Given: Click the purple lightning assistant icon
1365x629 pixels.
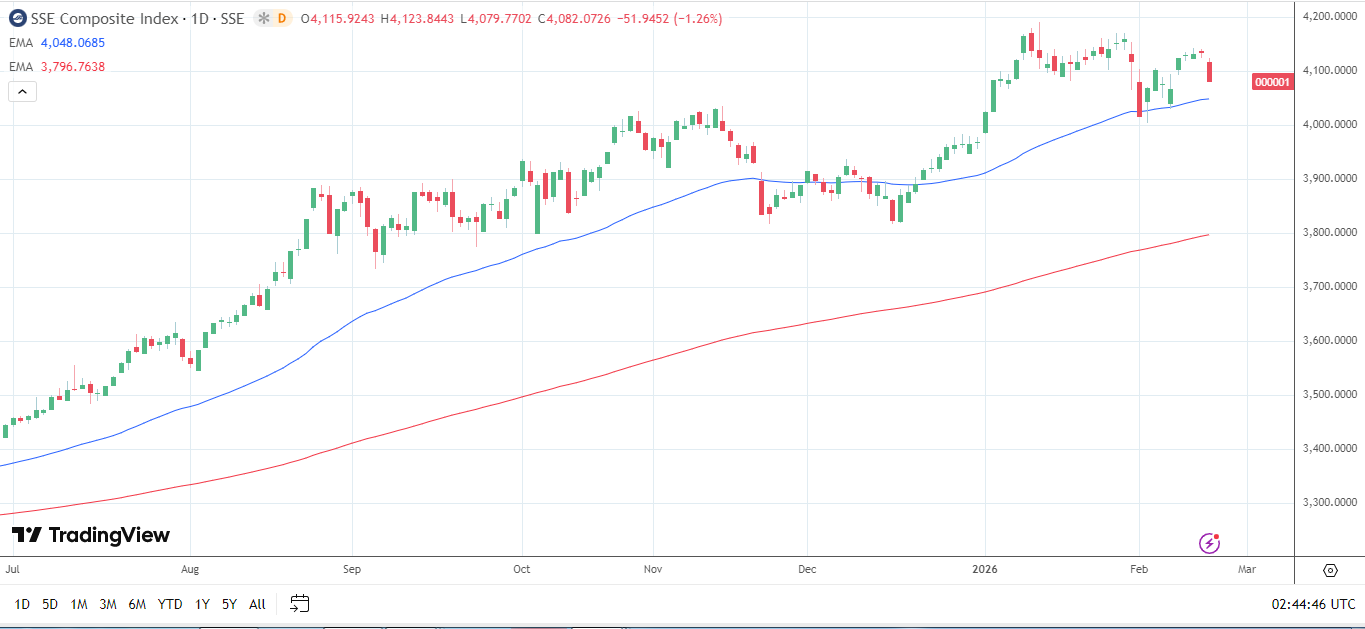Looking at the screenshot, I should click(1210, 541).
